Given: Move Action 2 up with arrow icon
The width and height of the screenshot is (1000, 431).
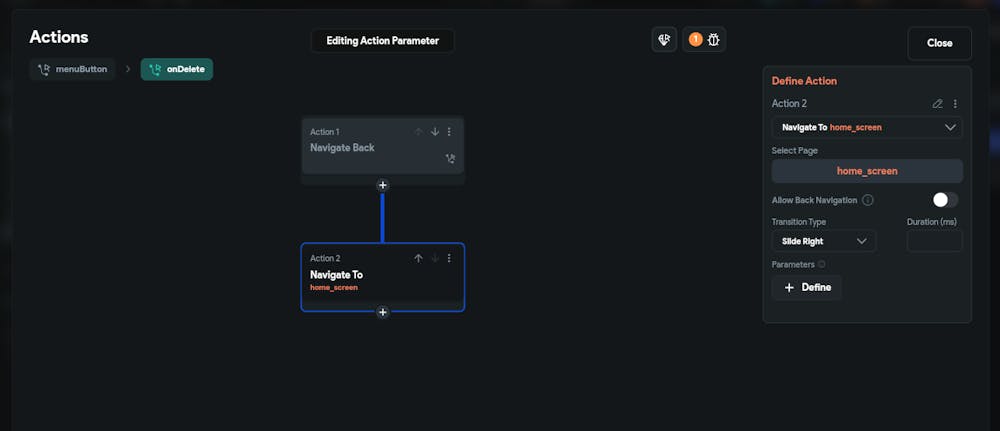Looking at the screenshot, I should click(x=419, y=258).
